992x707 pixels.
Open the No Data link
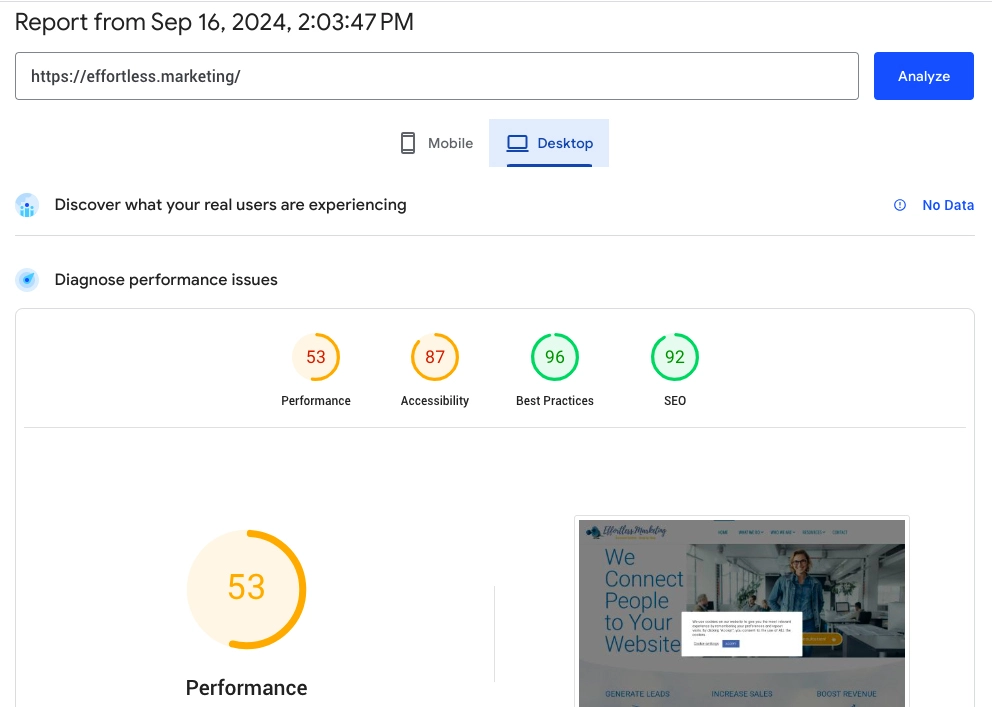coord(947,205)
